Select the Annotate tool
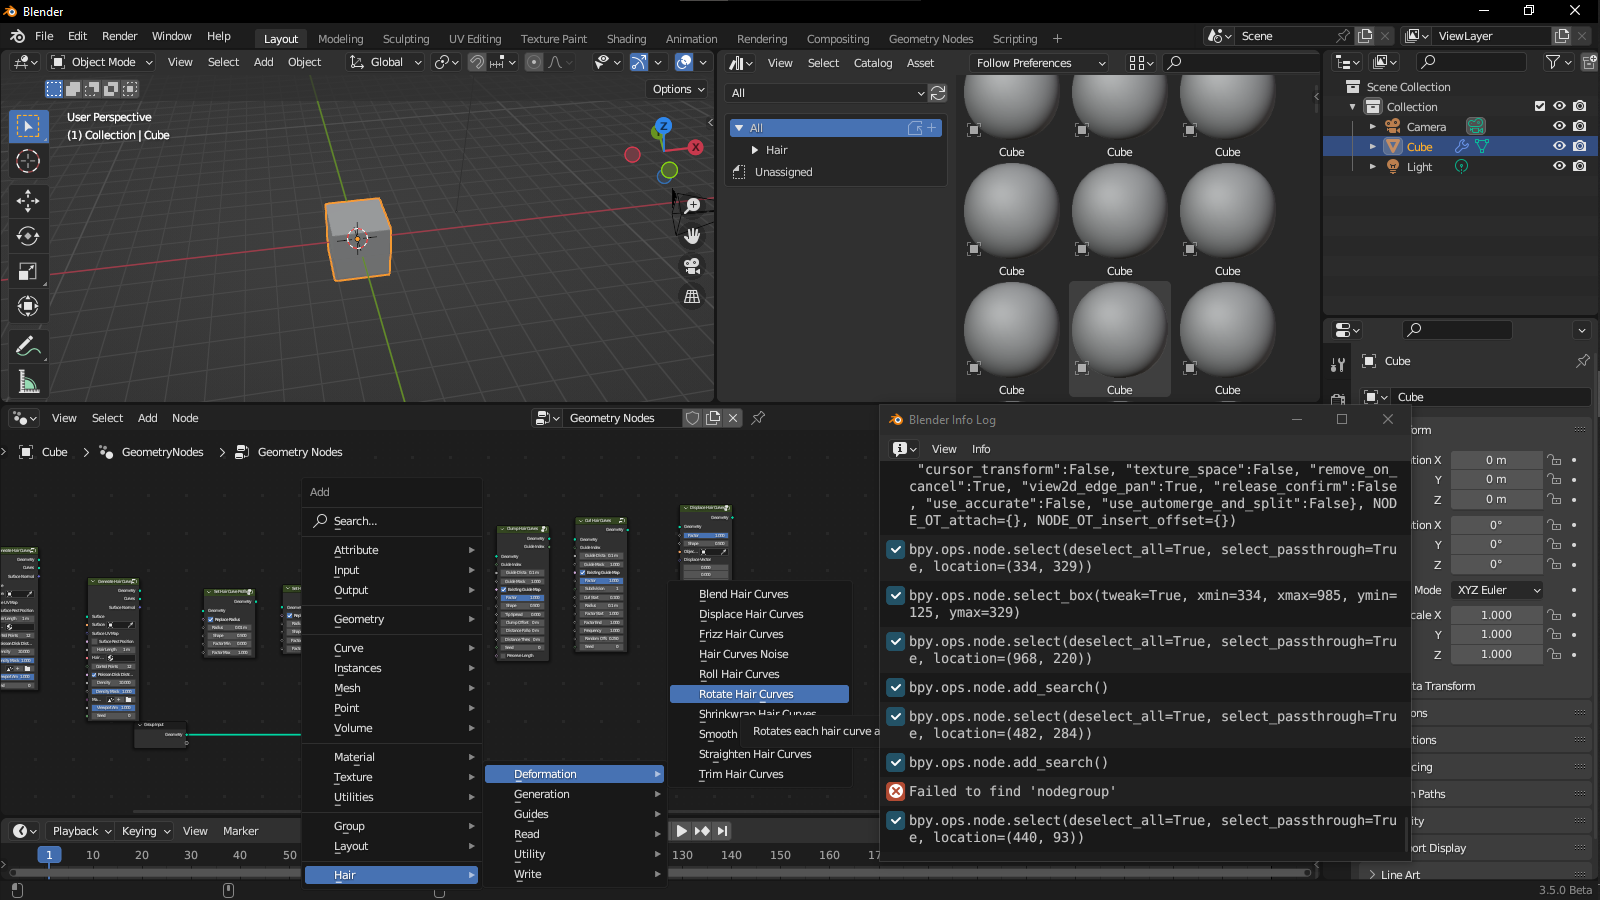Image resolution: width=1600 pixels, height=900 pixels. click(x=28, y=346)
